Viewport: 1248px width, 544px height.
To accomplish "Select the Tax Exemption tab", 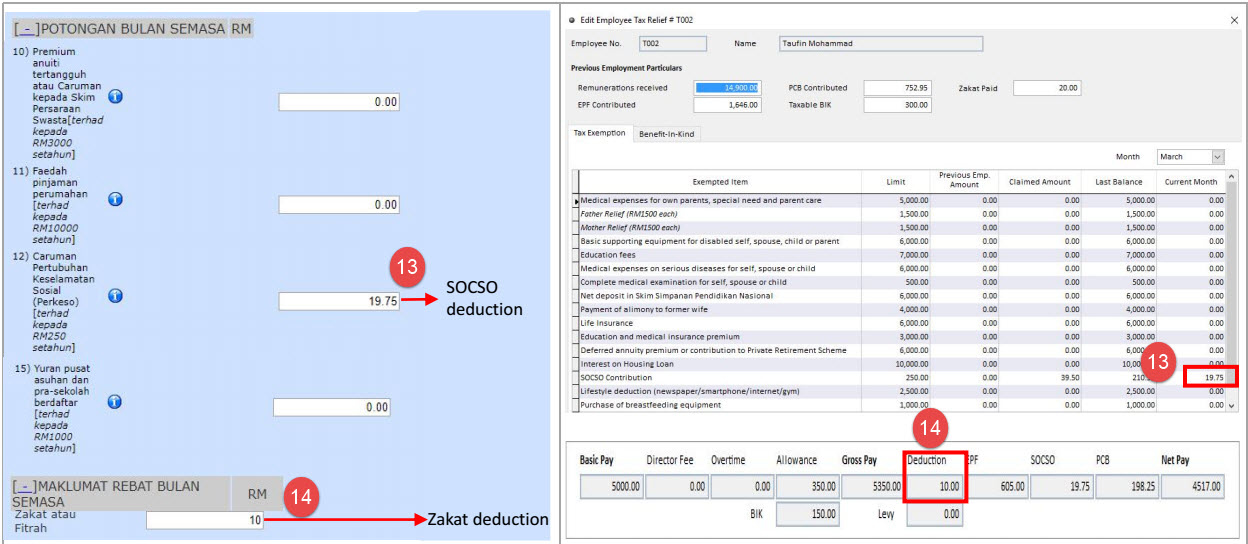I will coord(599,133).
